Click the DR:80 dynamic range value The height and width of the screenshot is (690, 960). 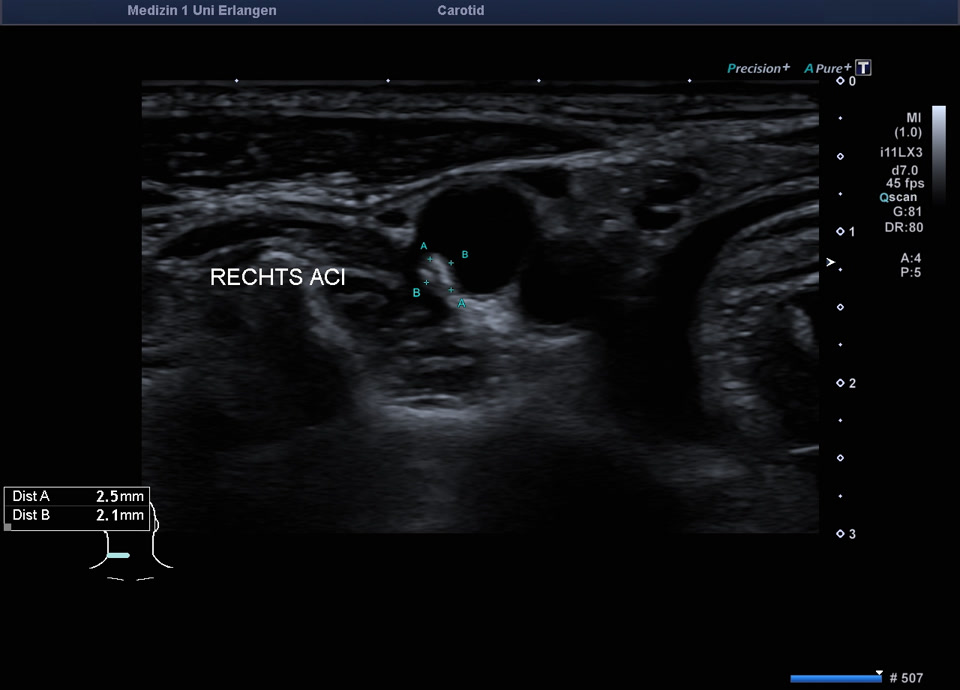point(904,227)
